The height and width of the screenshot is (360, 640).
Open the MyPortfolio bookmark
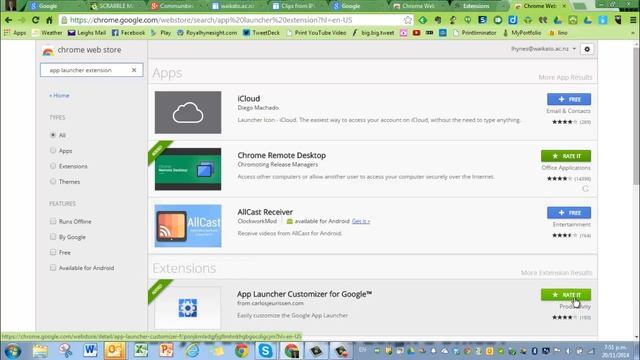(x=522, y=33)
